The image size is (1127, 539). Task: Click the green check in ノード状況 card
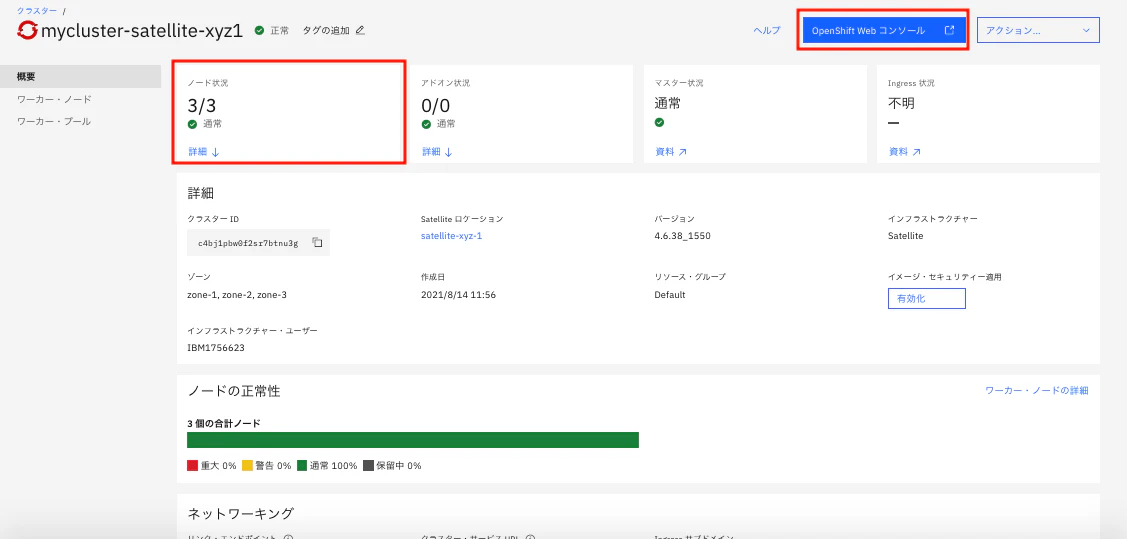[192, 124]
